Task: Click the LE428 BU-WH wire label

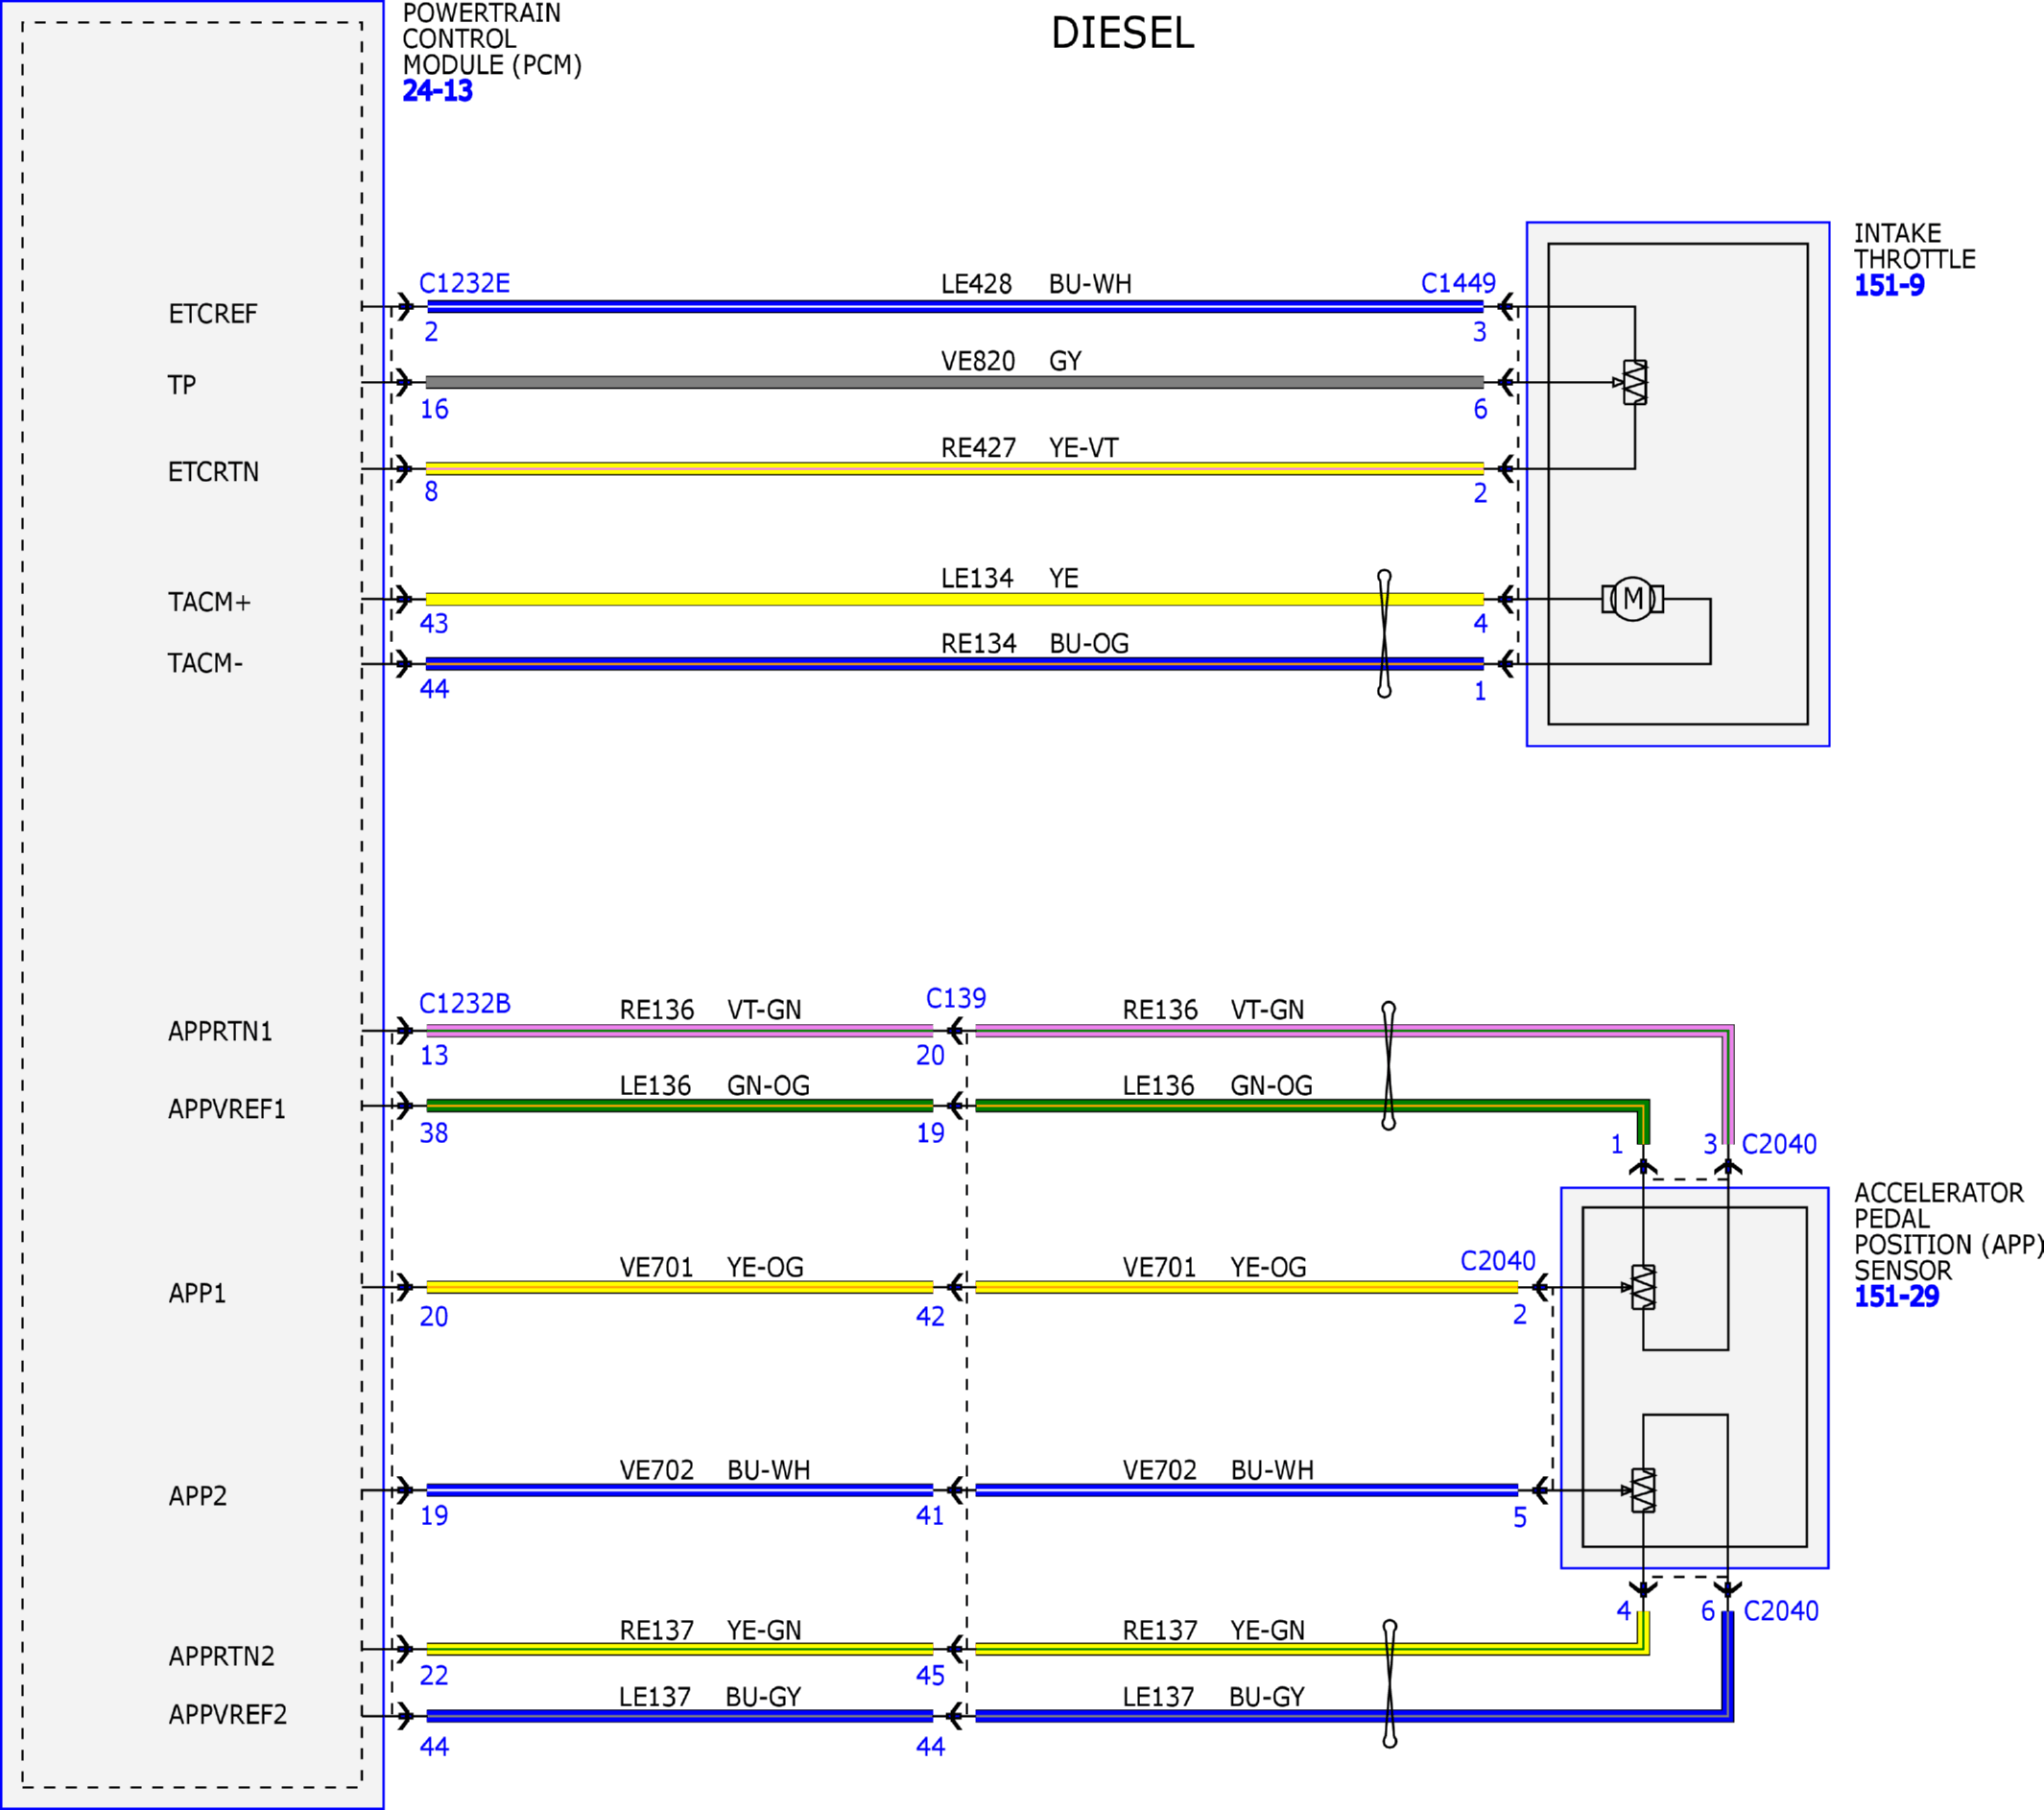Action: pos(1036,284)
